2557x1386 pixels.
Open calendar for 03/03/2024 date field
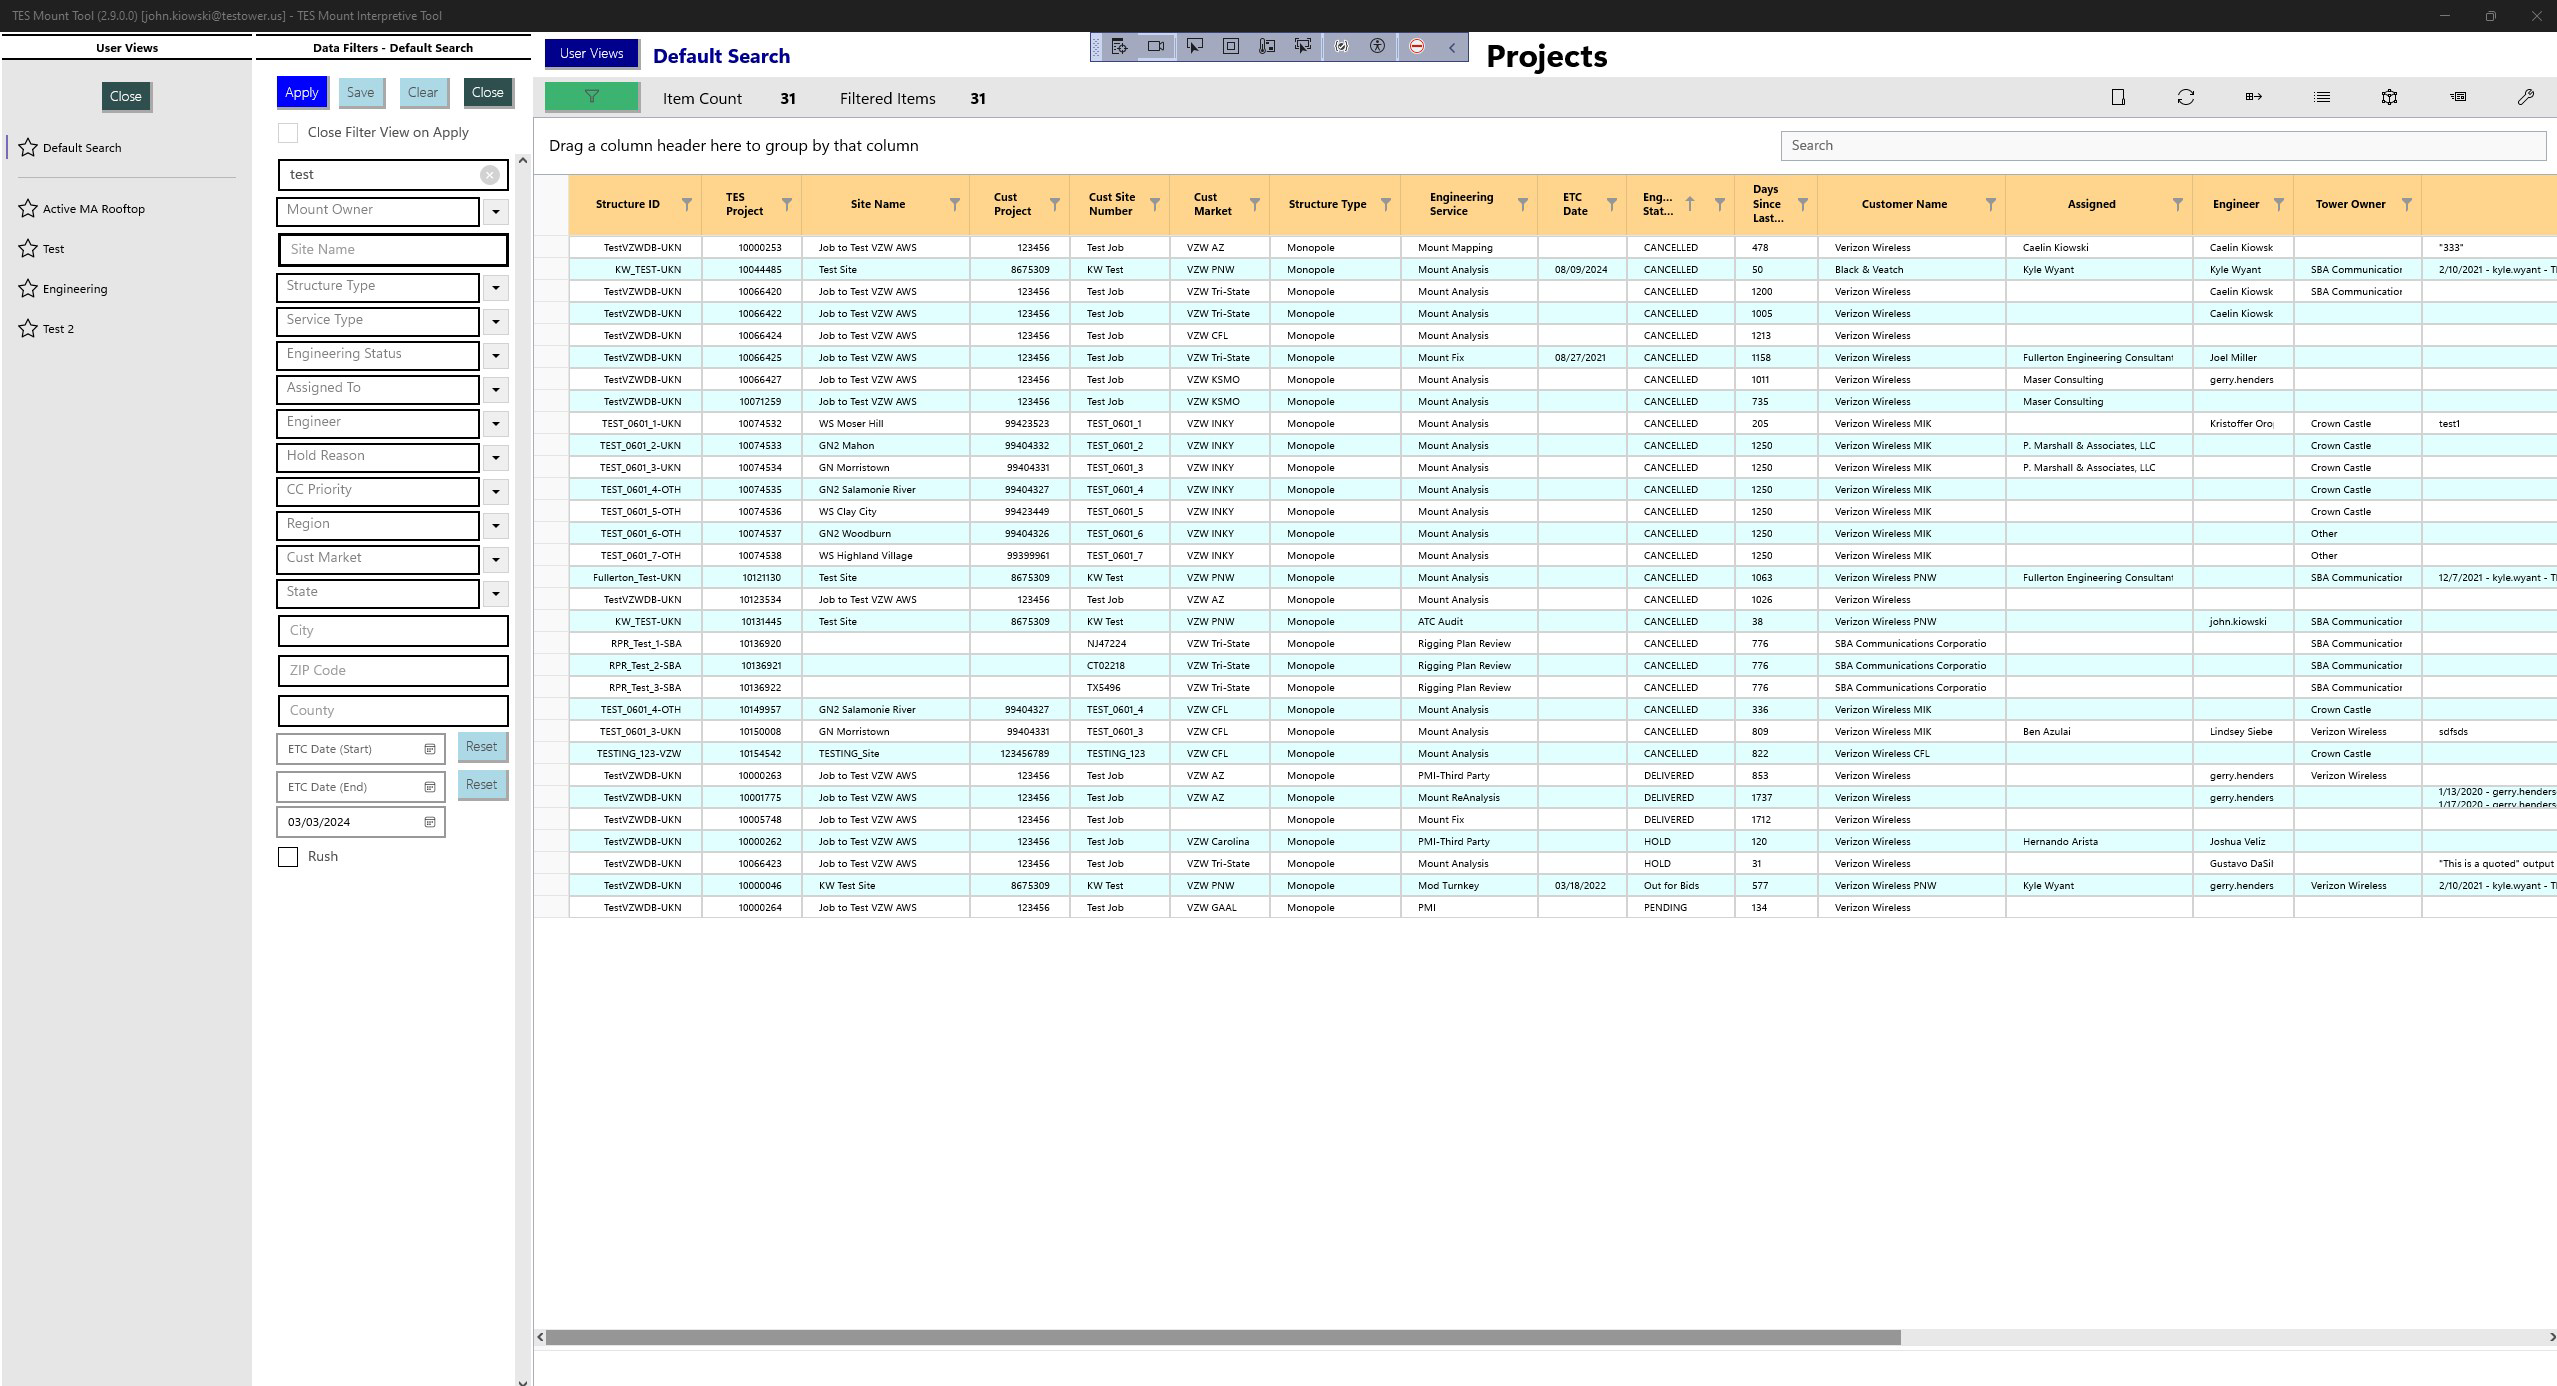(430, 822)
